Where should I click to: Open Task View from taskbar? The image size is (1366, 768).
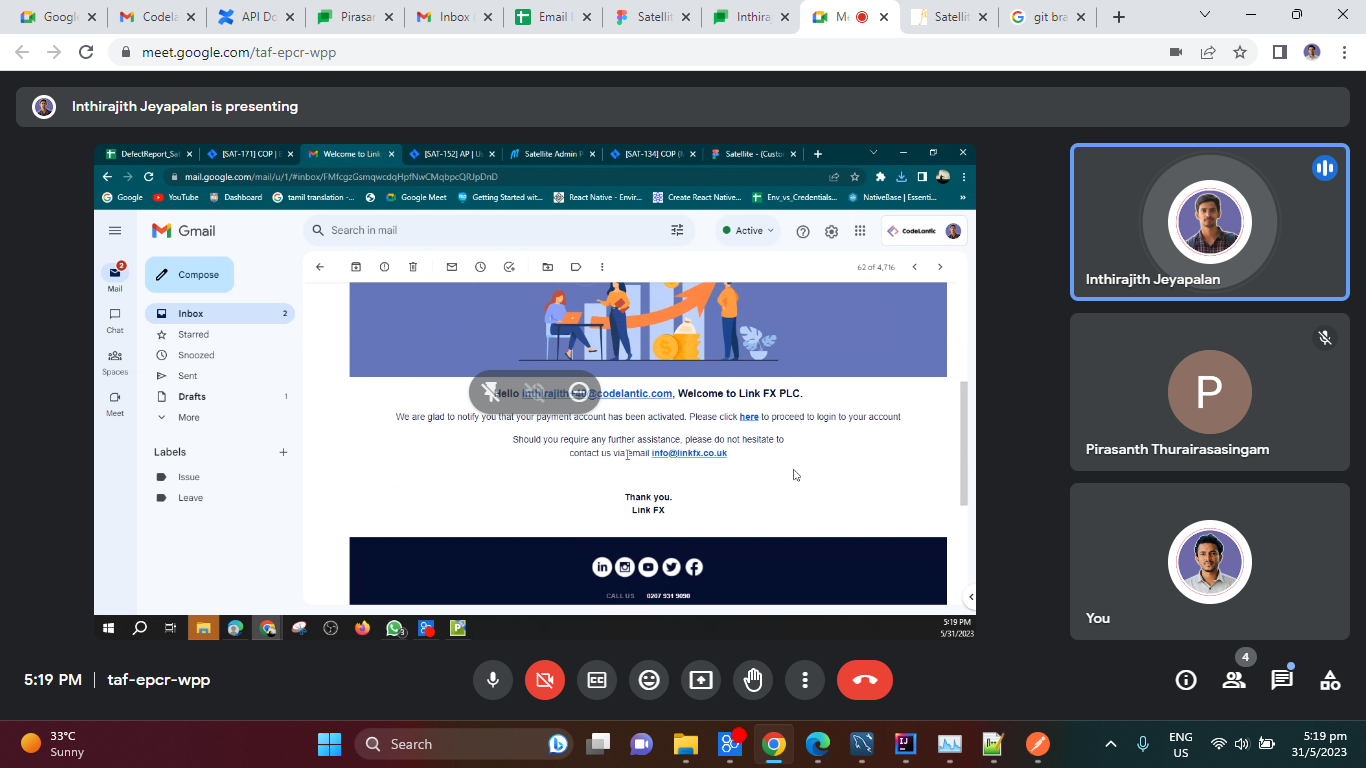598,744
